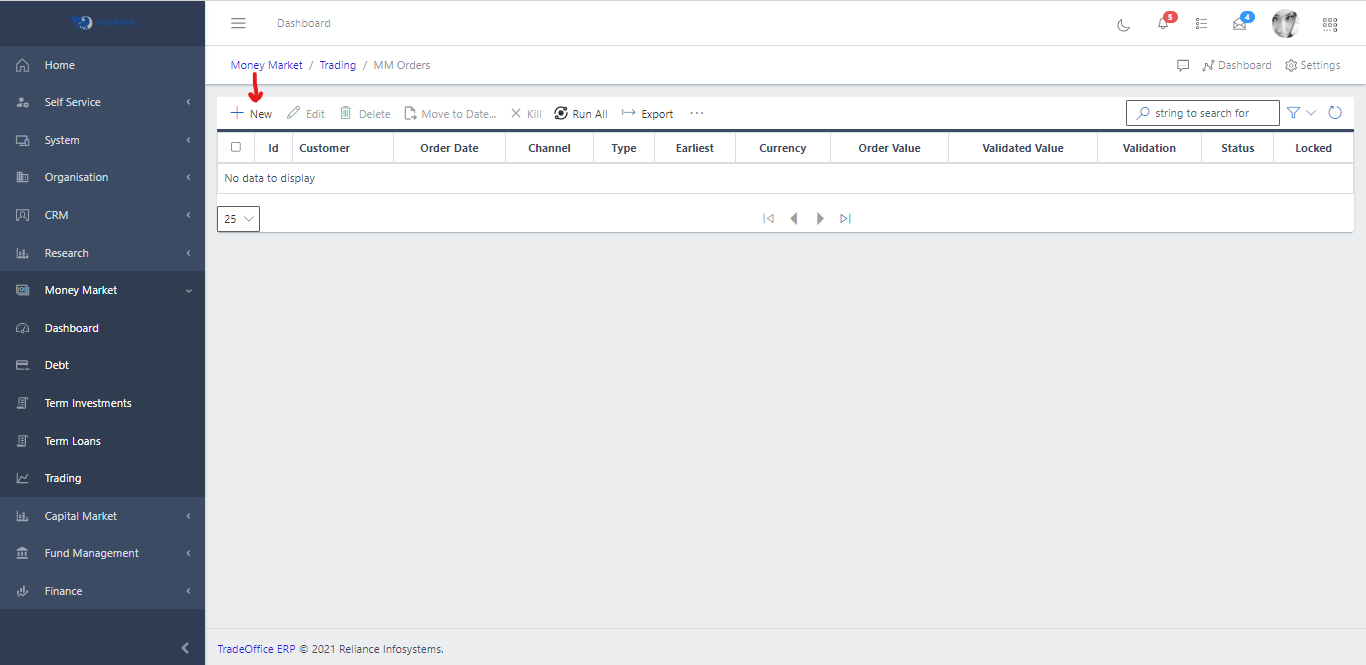Open the mail inbox icon
The height and width of the screenshot is (665, 1366).
coord(1240,24)
